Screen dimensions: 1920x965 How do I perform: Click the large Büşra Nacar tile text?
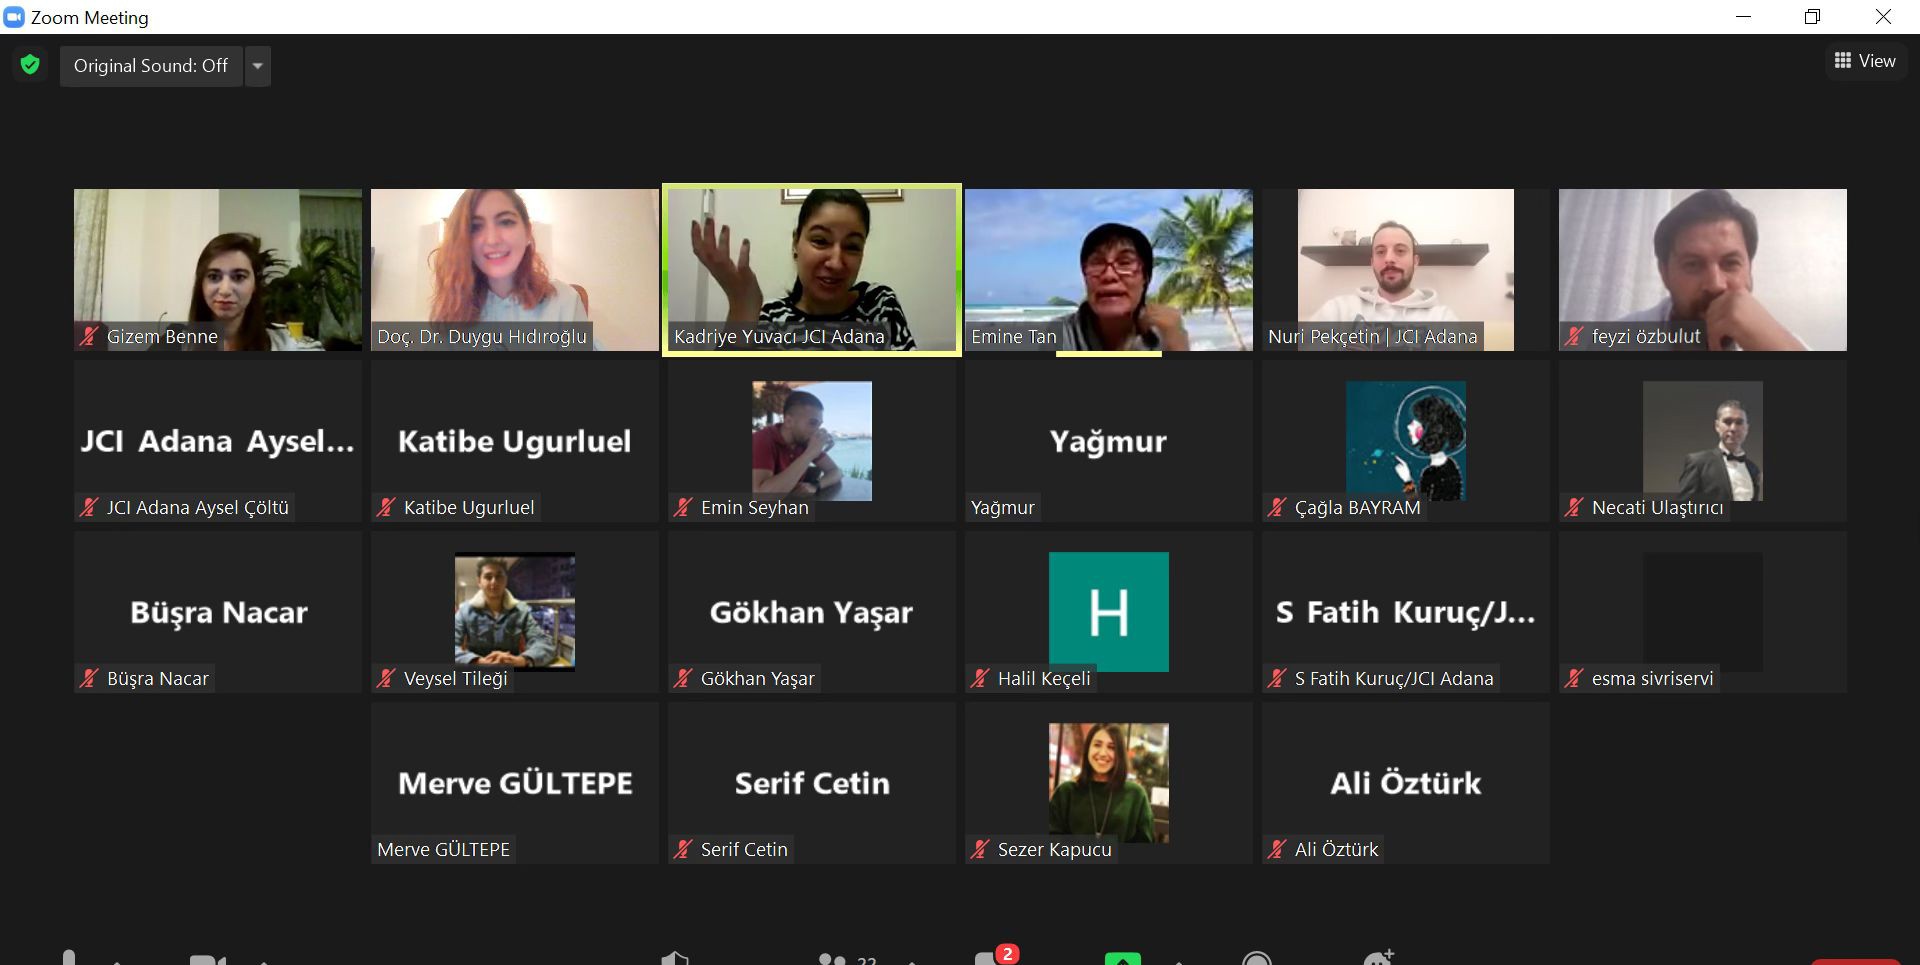point(219,612)
